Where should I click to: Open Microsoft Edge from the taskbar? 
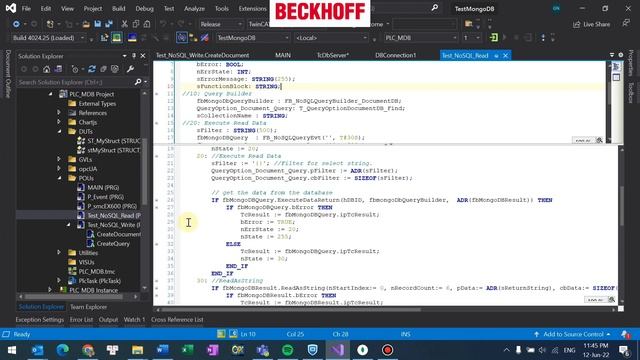[62, 350]
